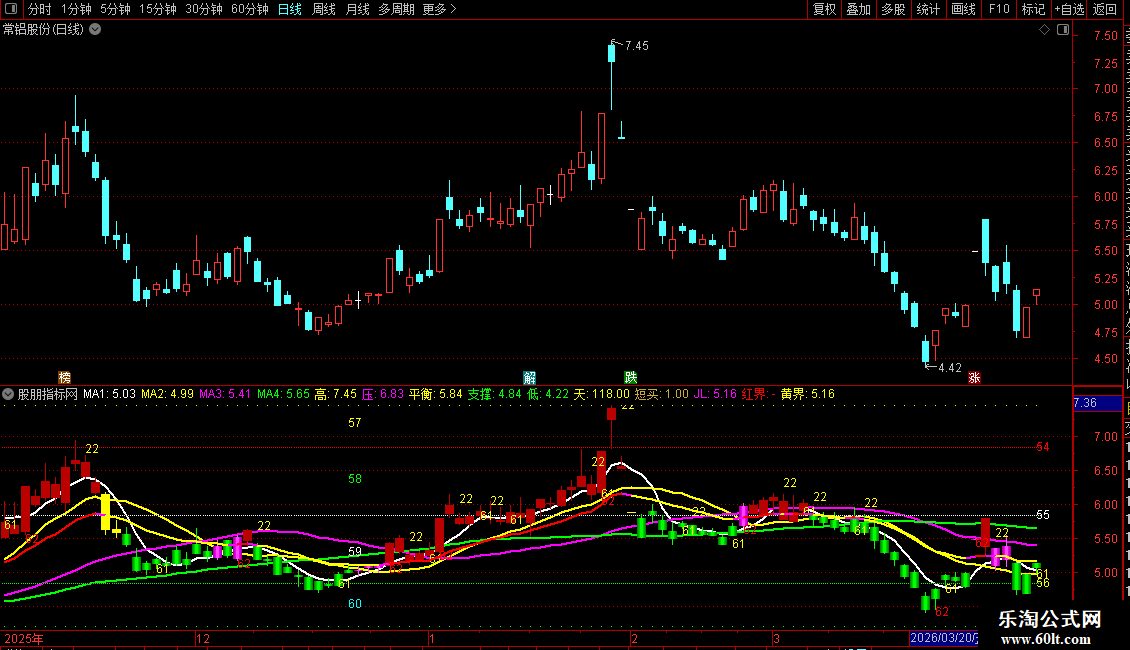Select the 30分钟 period tab
1130x650 pixels.
(204, 9)
